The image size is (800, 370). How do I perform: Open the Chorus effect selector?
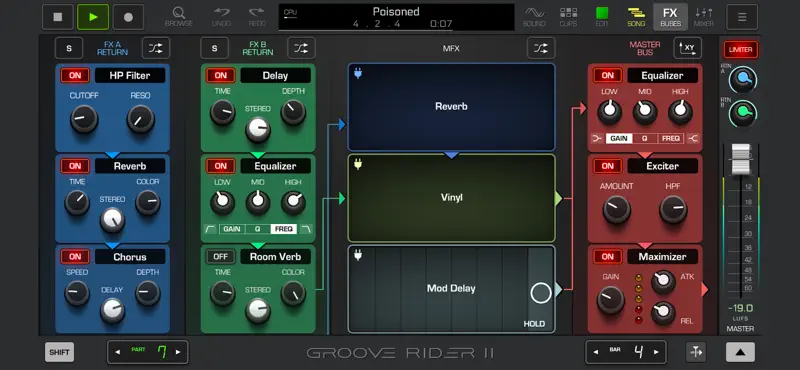tap(130, 257)
